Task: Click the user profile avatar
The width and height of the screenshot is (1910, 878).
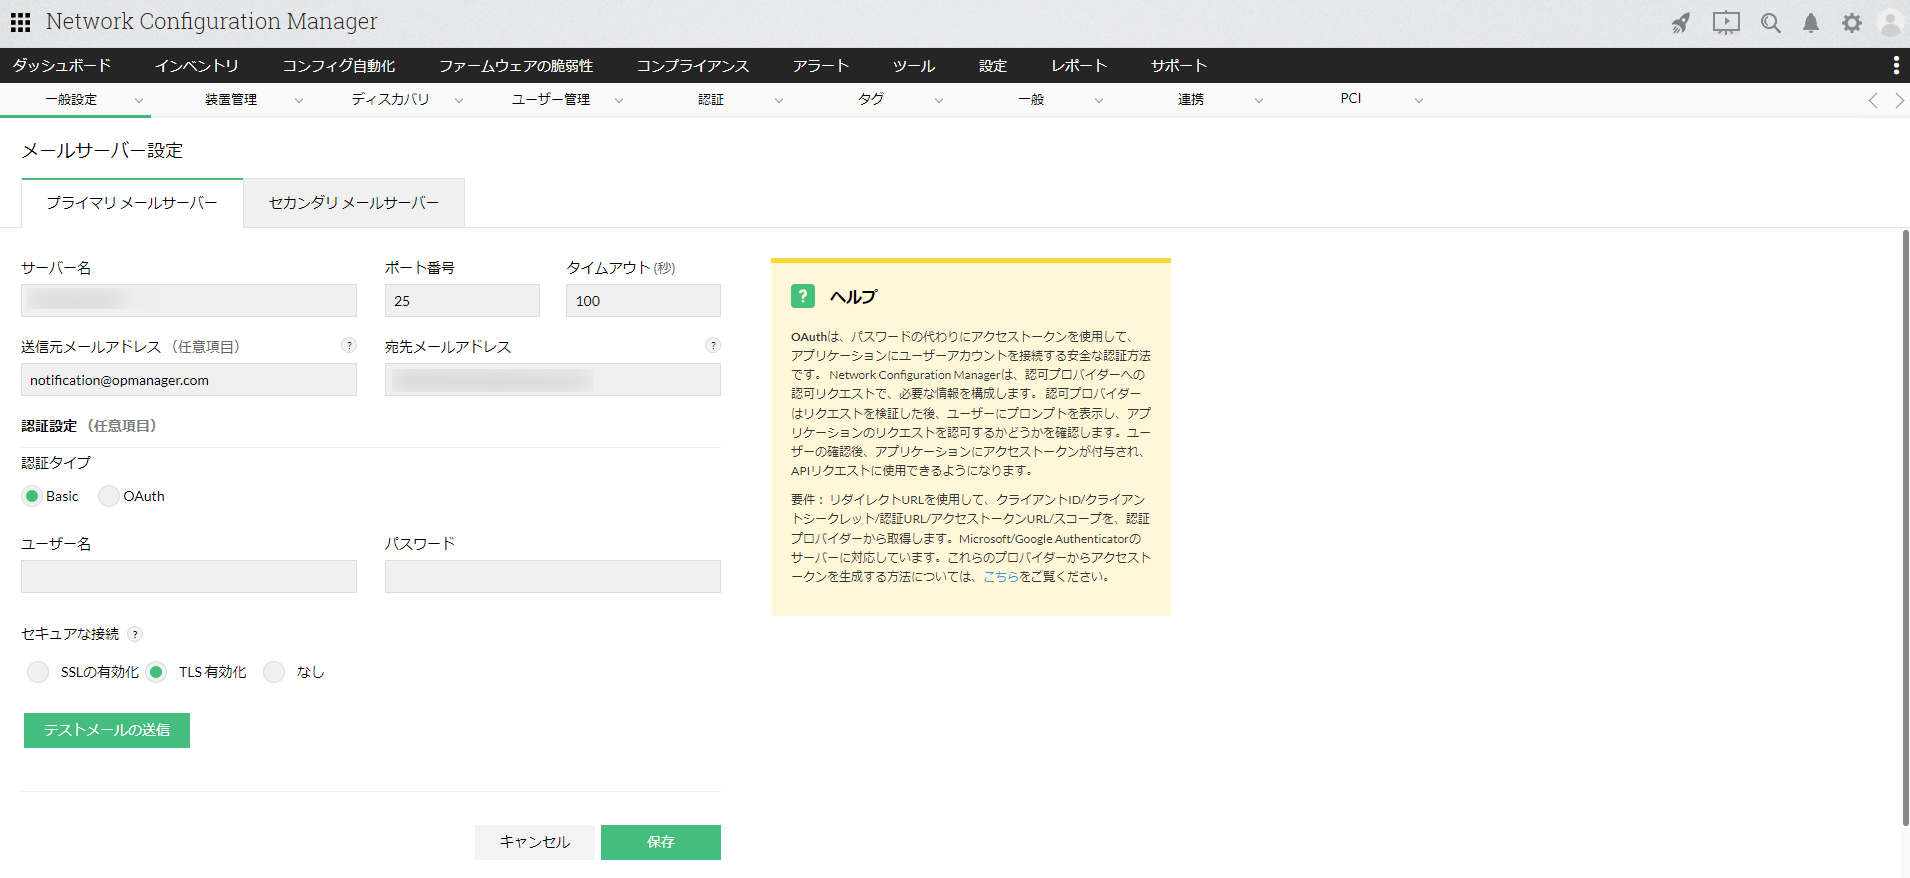Action: click(x=1890, y=23)
